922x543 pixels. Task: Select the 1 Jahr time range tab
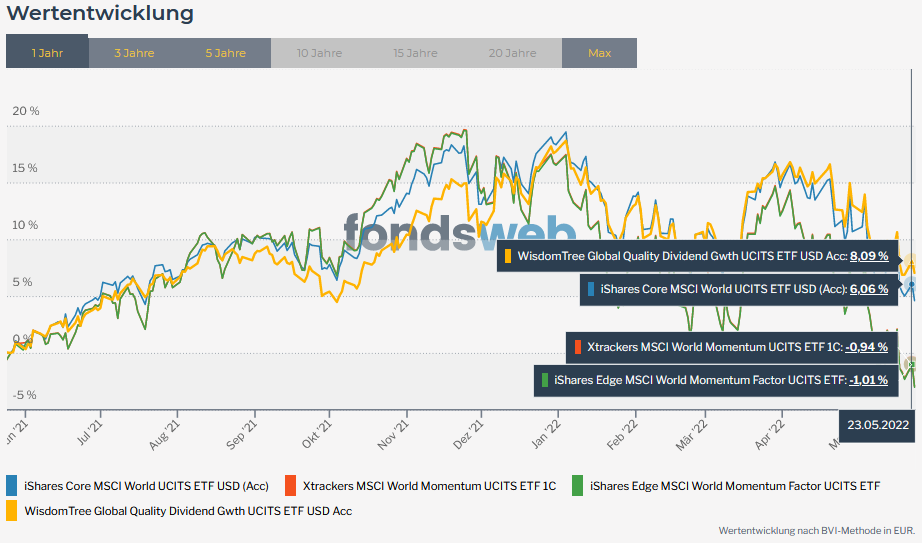coord(47,53)
